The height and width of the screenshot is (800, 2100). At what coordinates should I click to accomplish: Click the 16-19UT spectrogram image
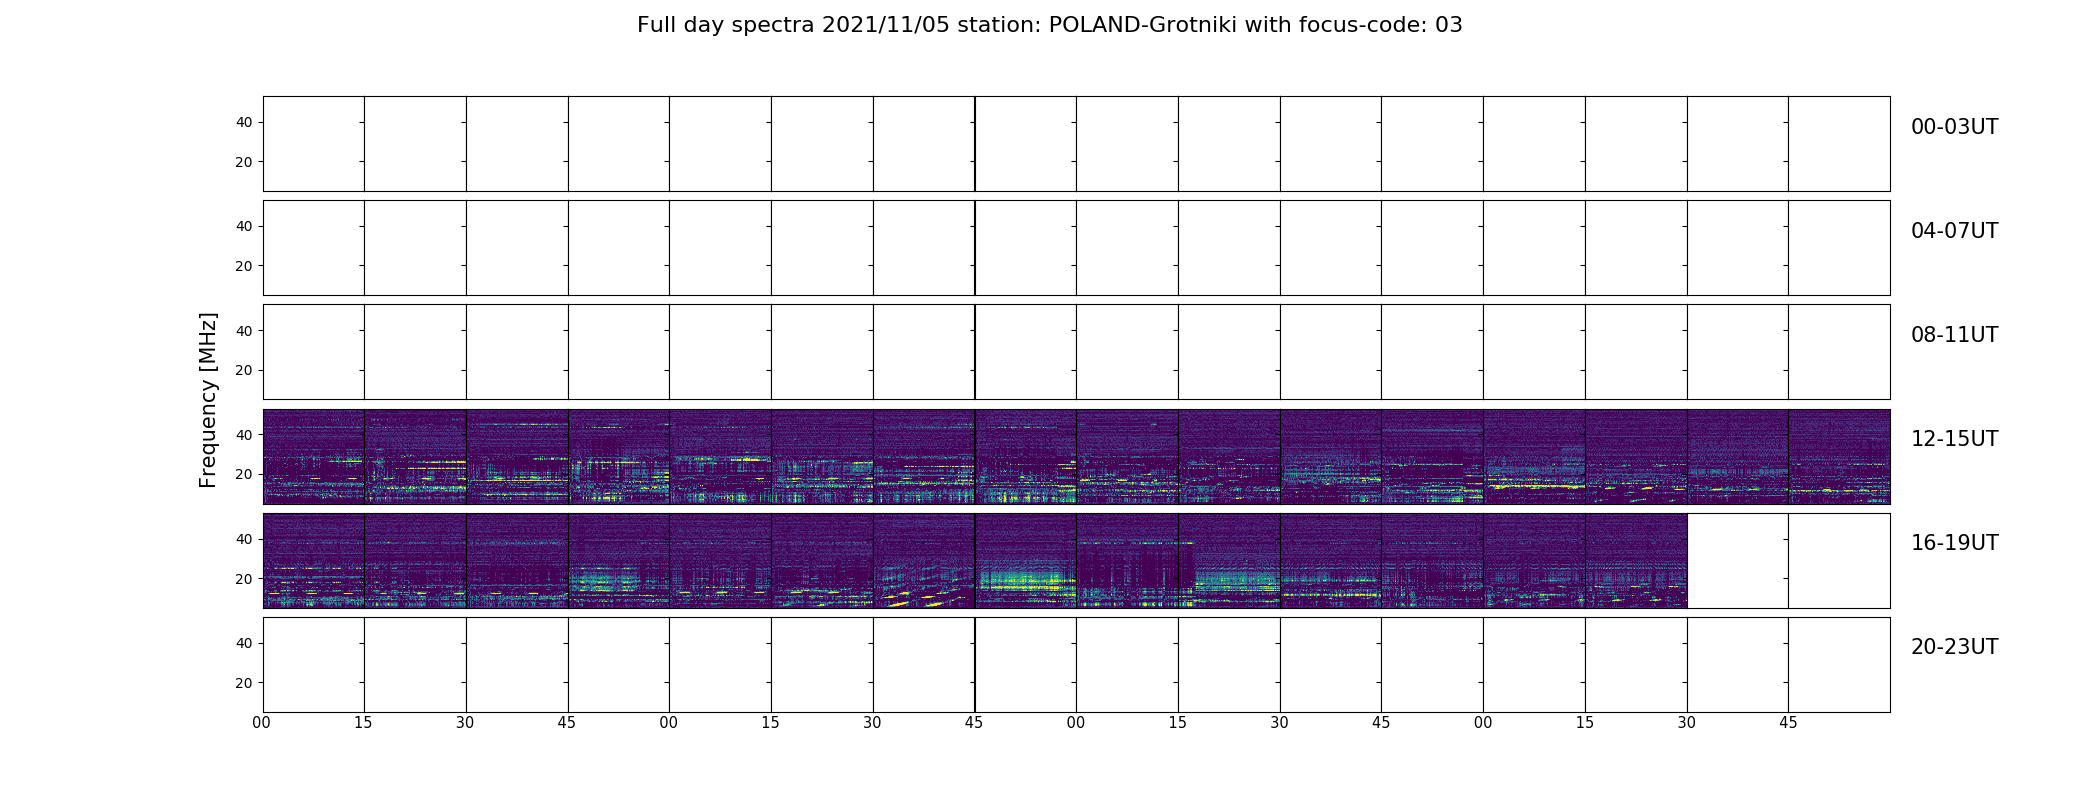click(x=975, y=560)
